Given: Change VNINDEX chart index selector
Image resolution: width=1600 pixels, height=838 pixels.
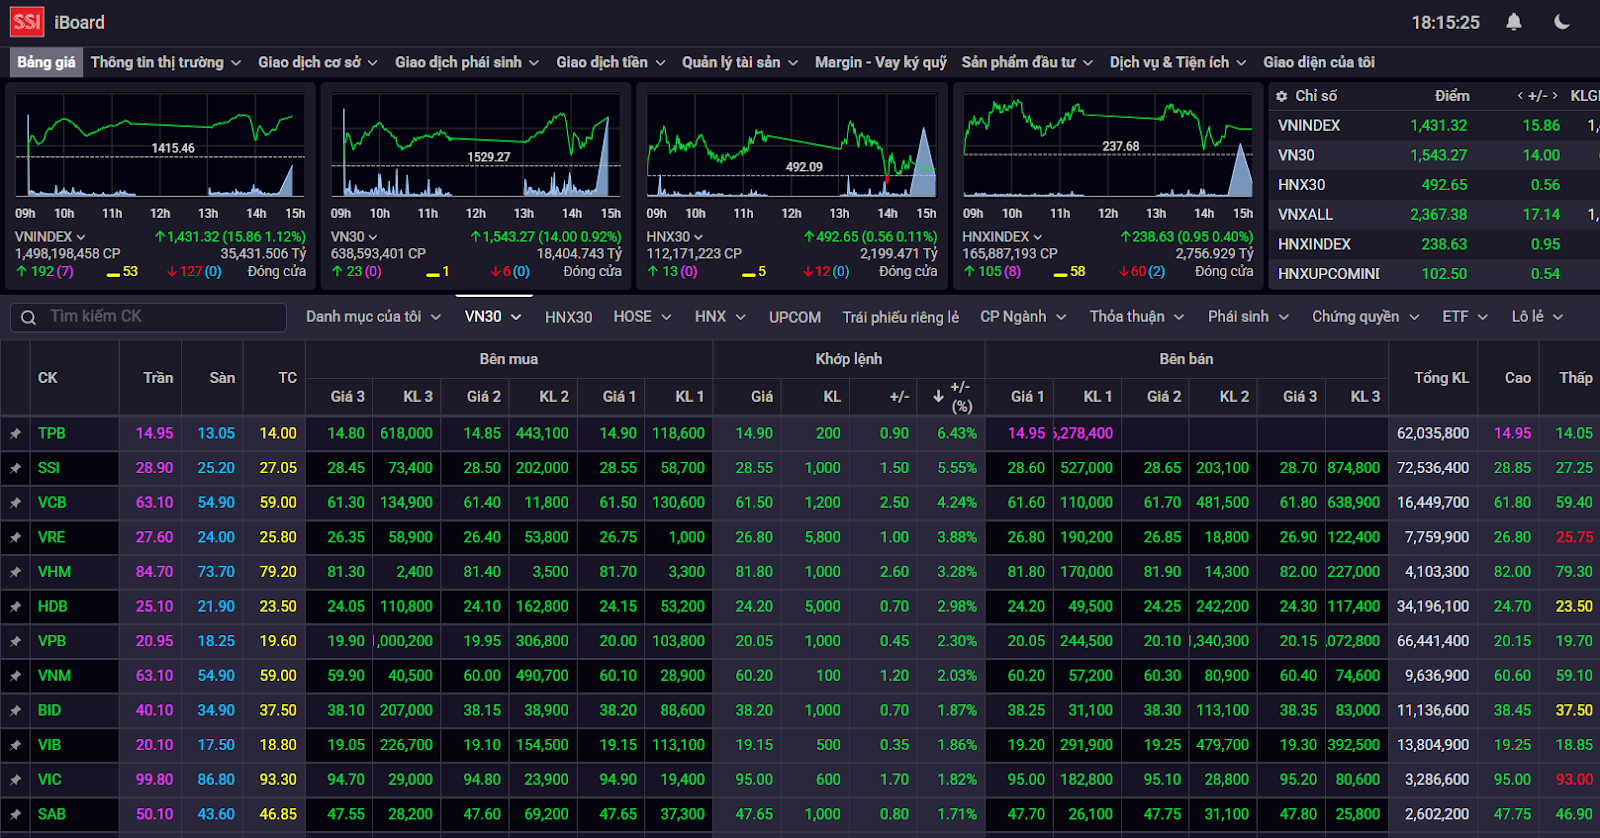Looking at the screenshot, I should (50, 237).
